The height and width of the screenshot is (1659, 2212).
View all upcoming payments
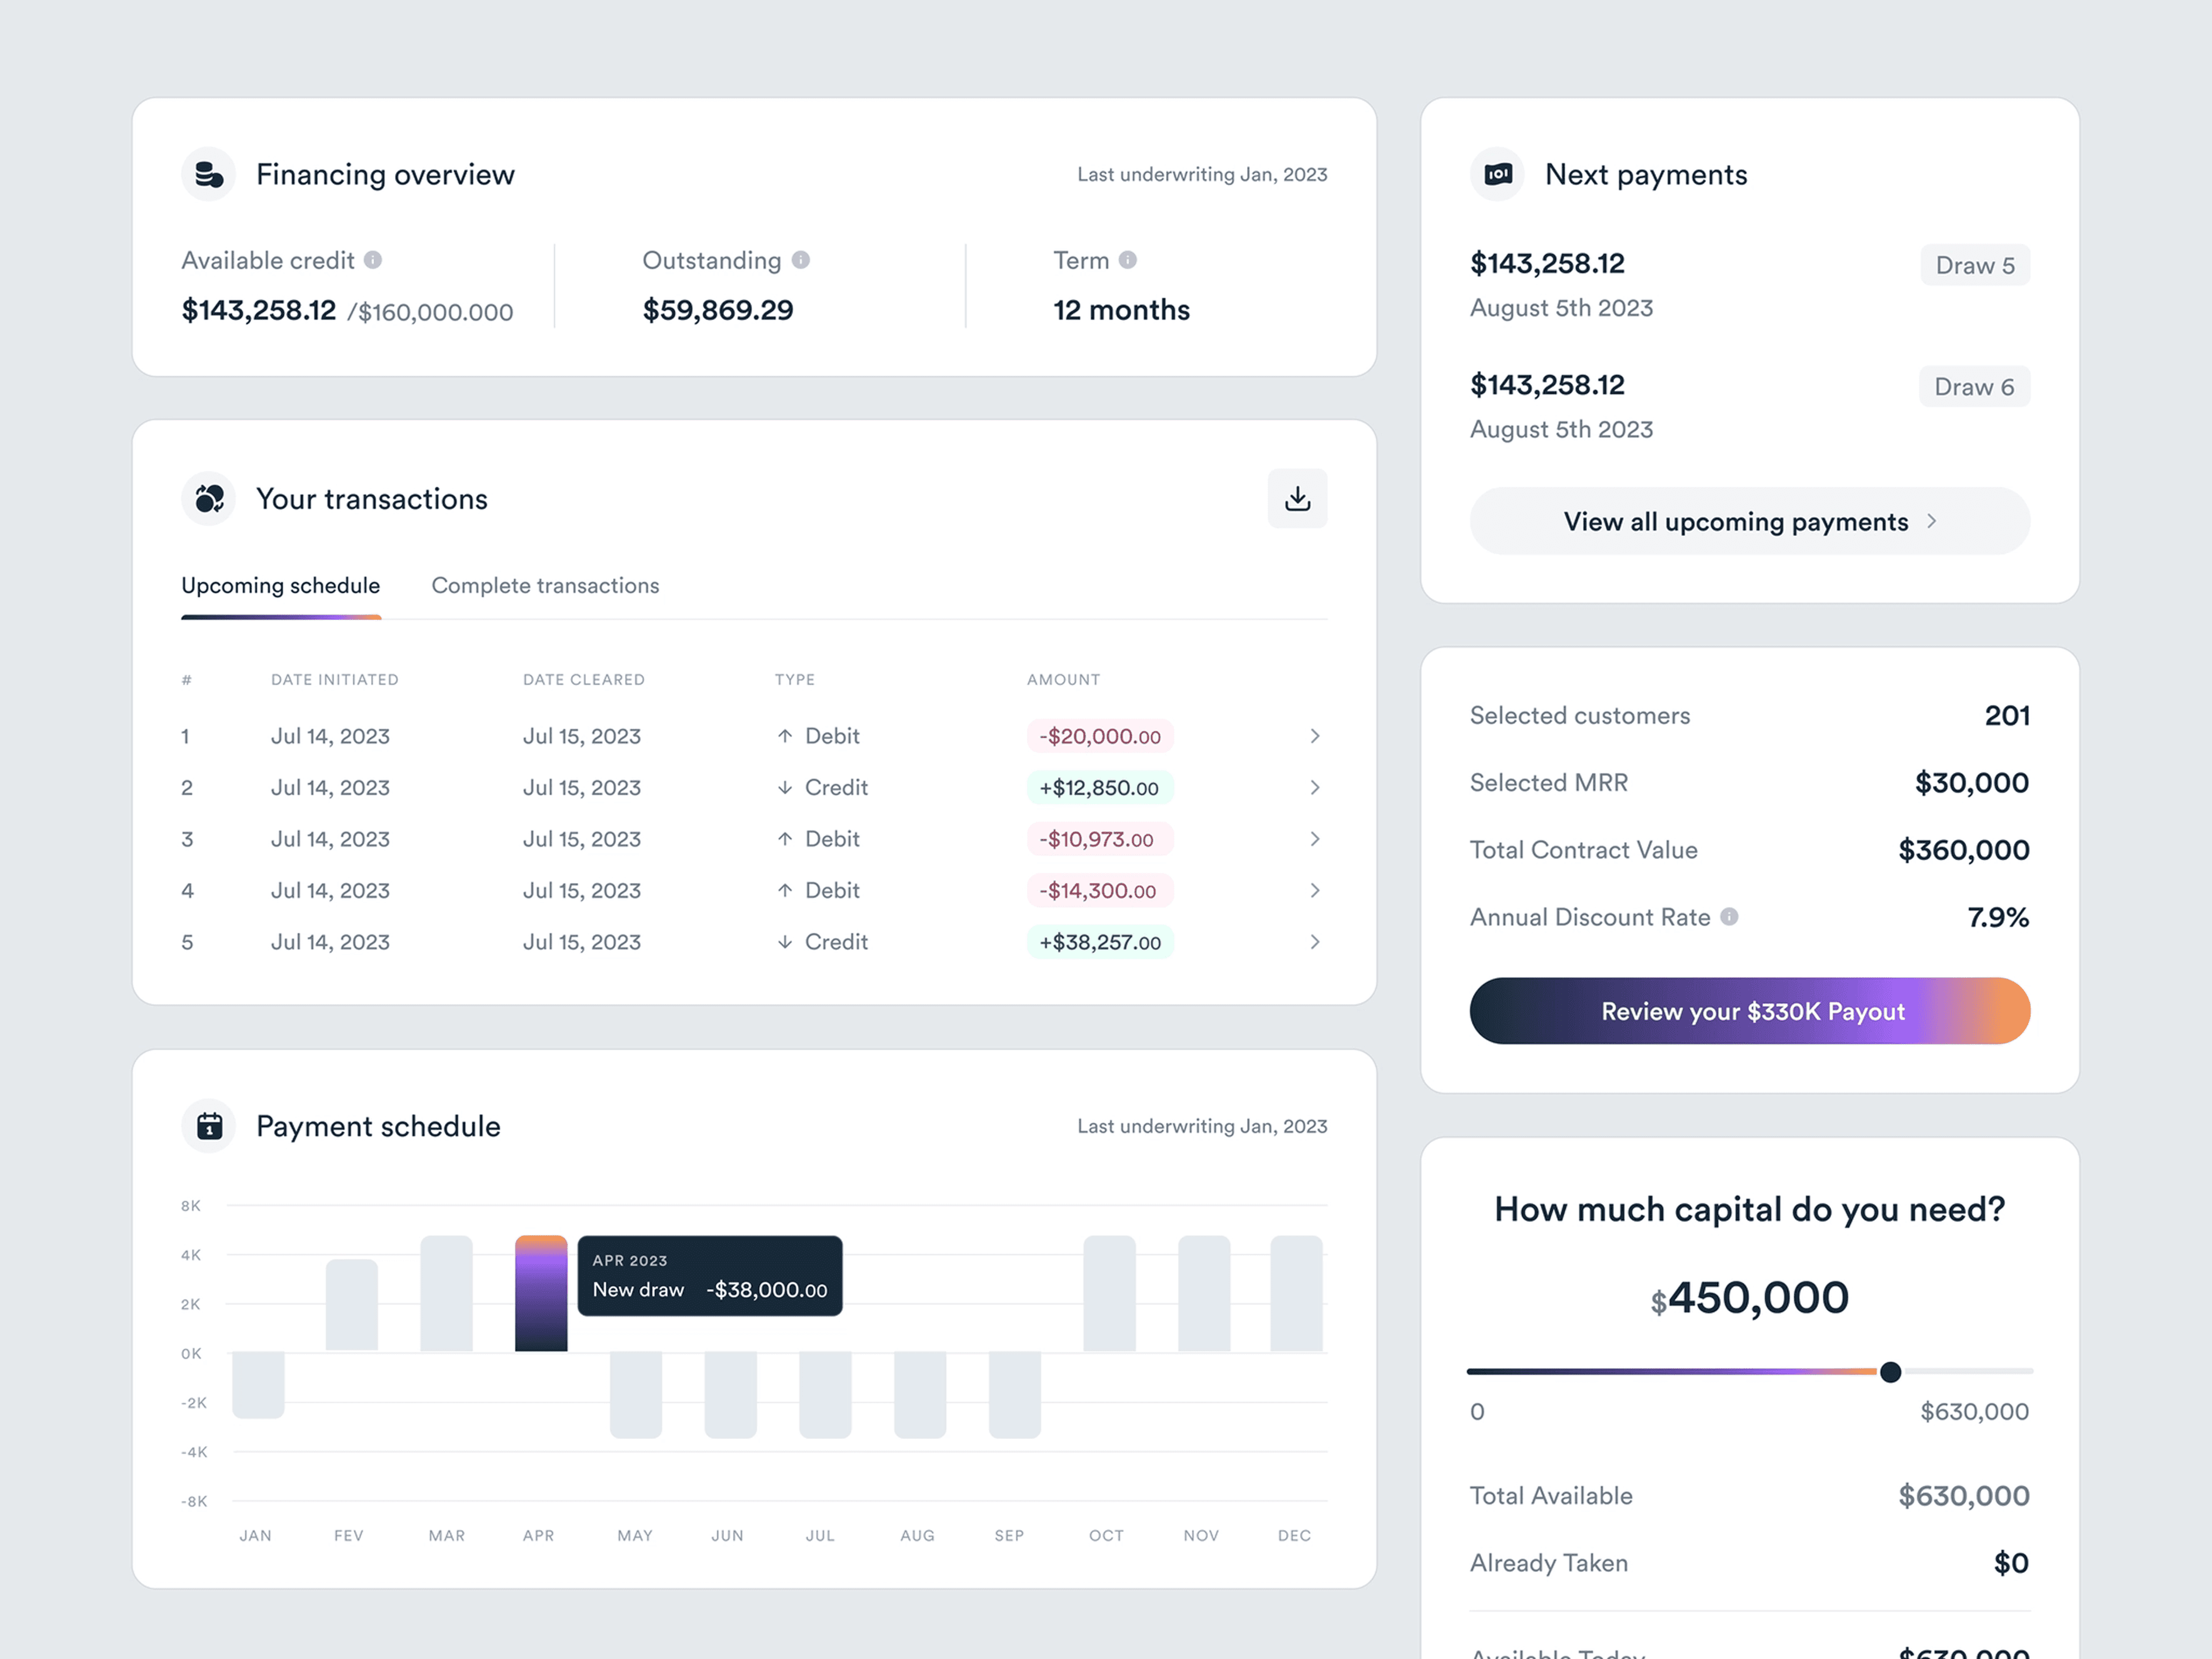1749,521
